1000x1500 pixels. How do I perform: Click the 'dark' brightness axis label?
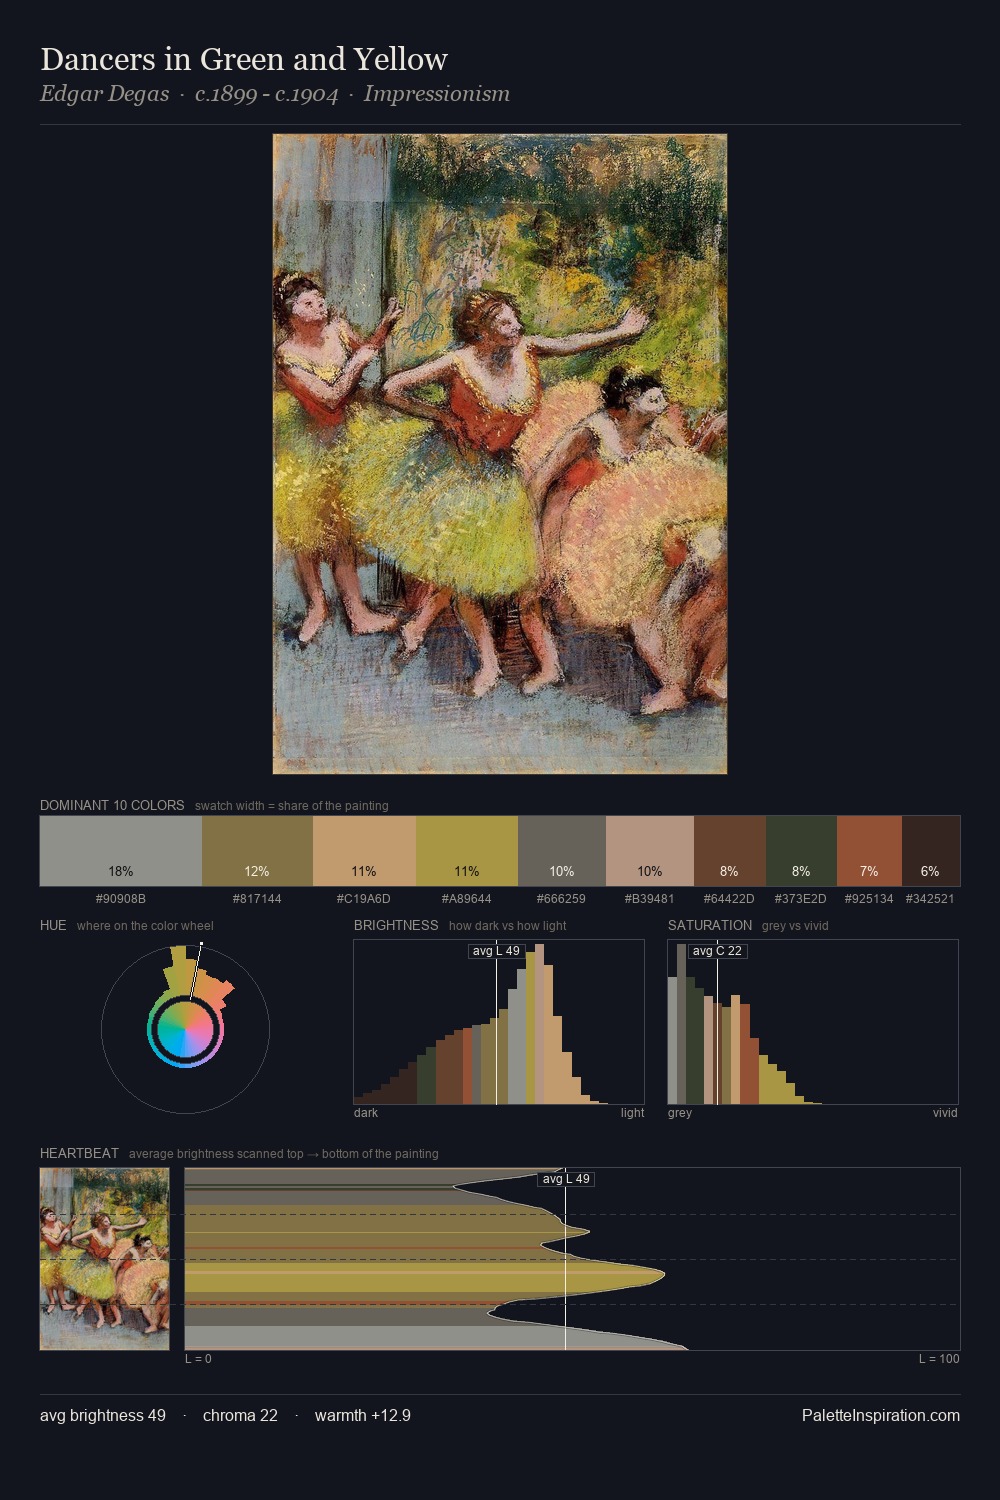[366, 1113]
